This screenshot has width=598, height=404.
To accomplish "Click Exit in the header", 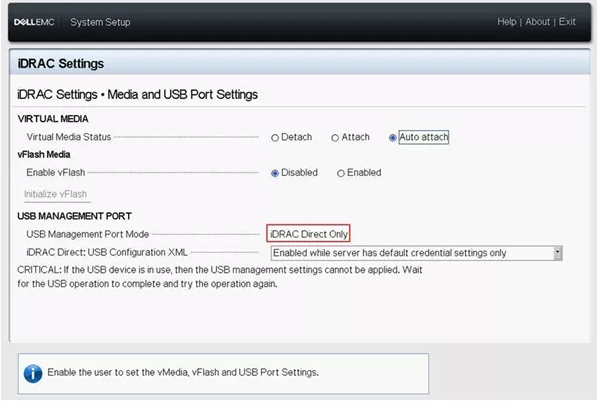I will (x=567, y=22).
